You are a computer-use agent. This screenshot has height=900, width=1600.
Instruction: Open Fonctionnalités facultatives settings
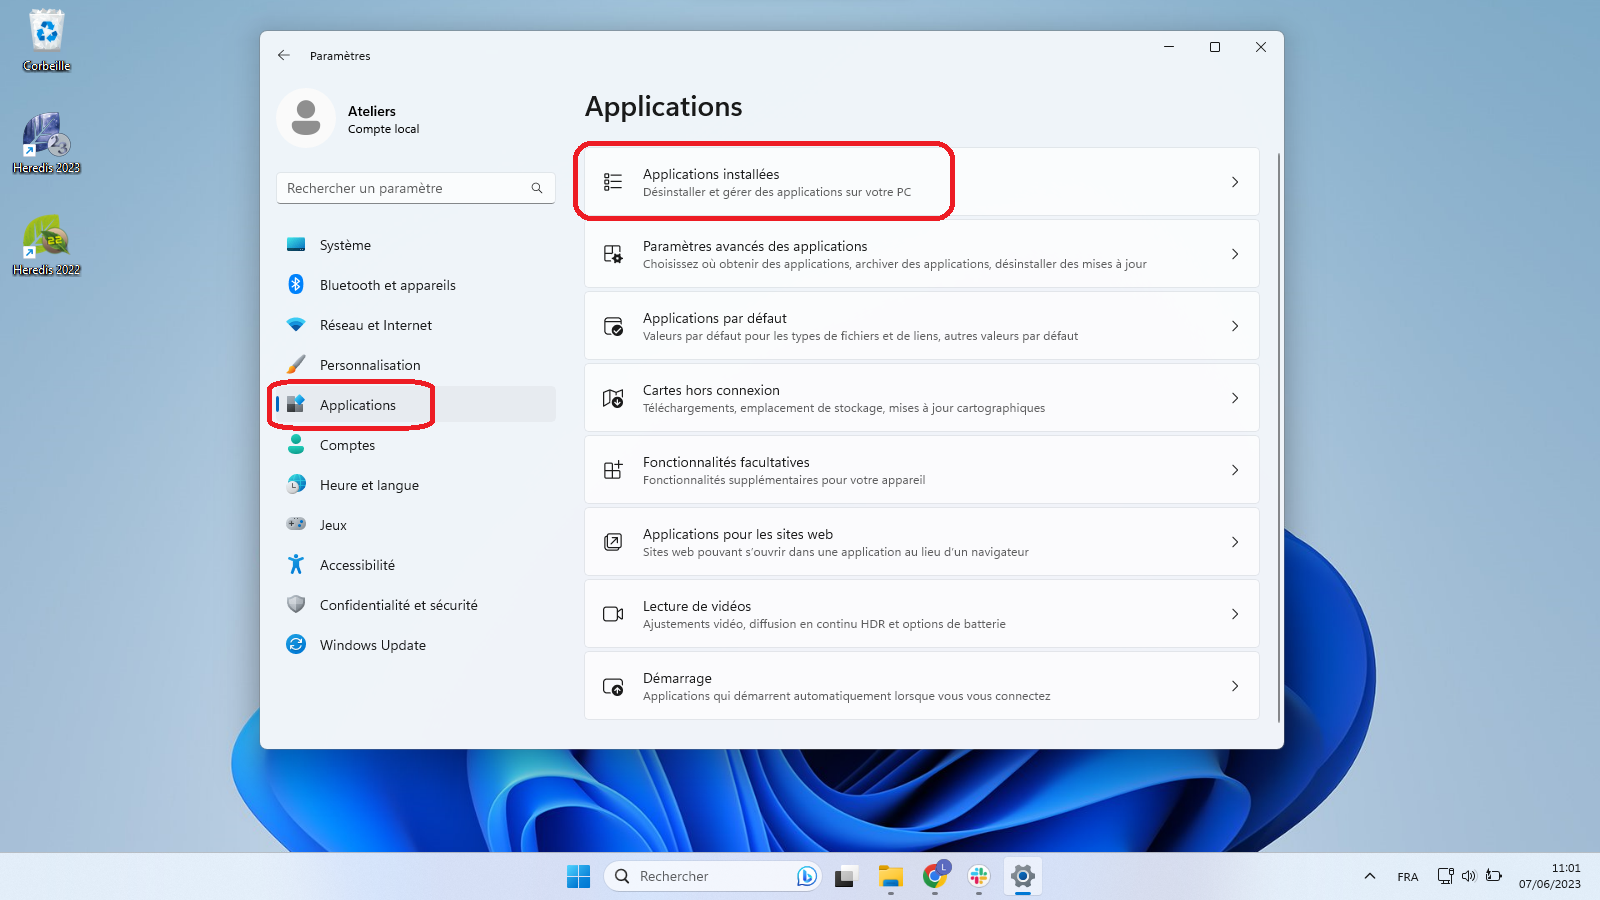920,470
